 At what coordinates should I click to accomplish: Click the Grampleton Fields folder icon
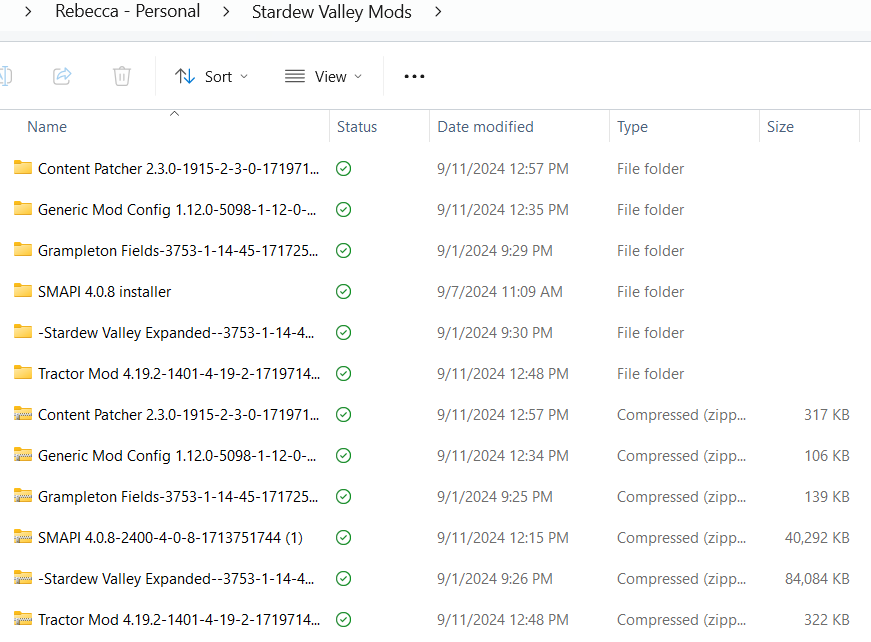click(x=23, y=251)
